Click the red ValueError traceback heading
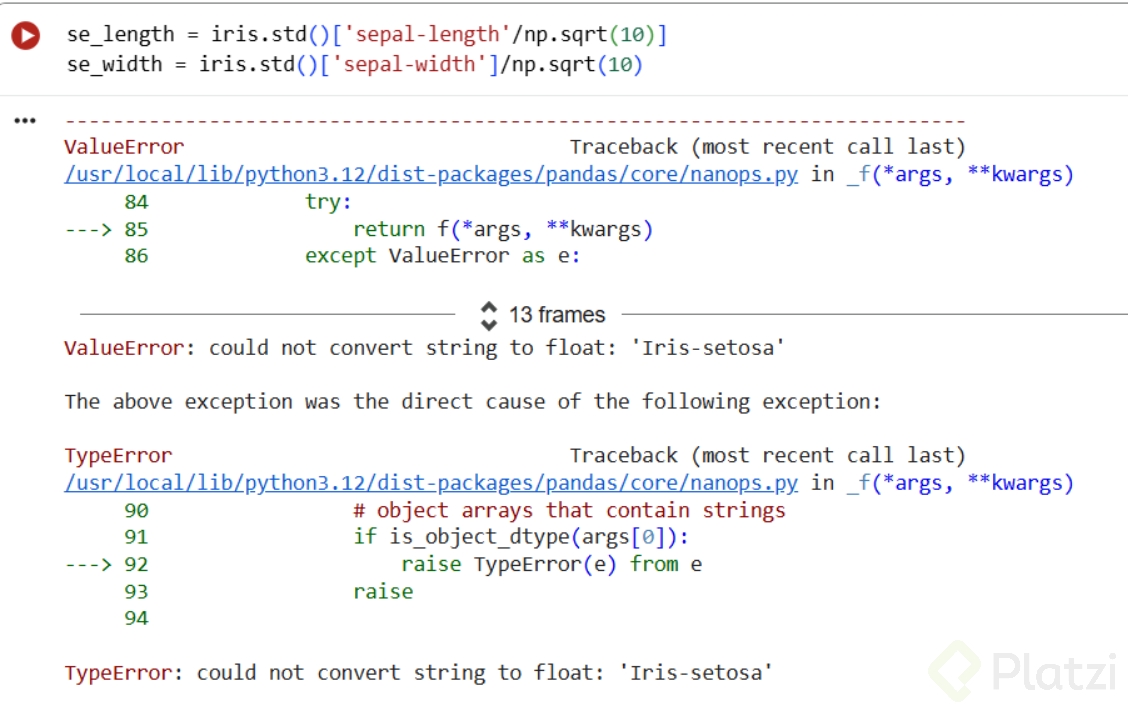 tap(124, 147)
